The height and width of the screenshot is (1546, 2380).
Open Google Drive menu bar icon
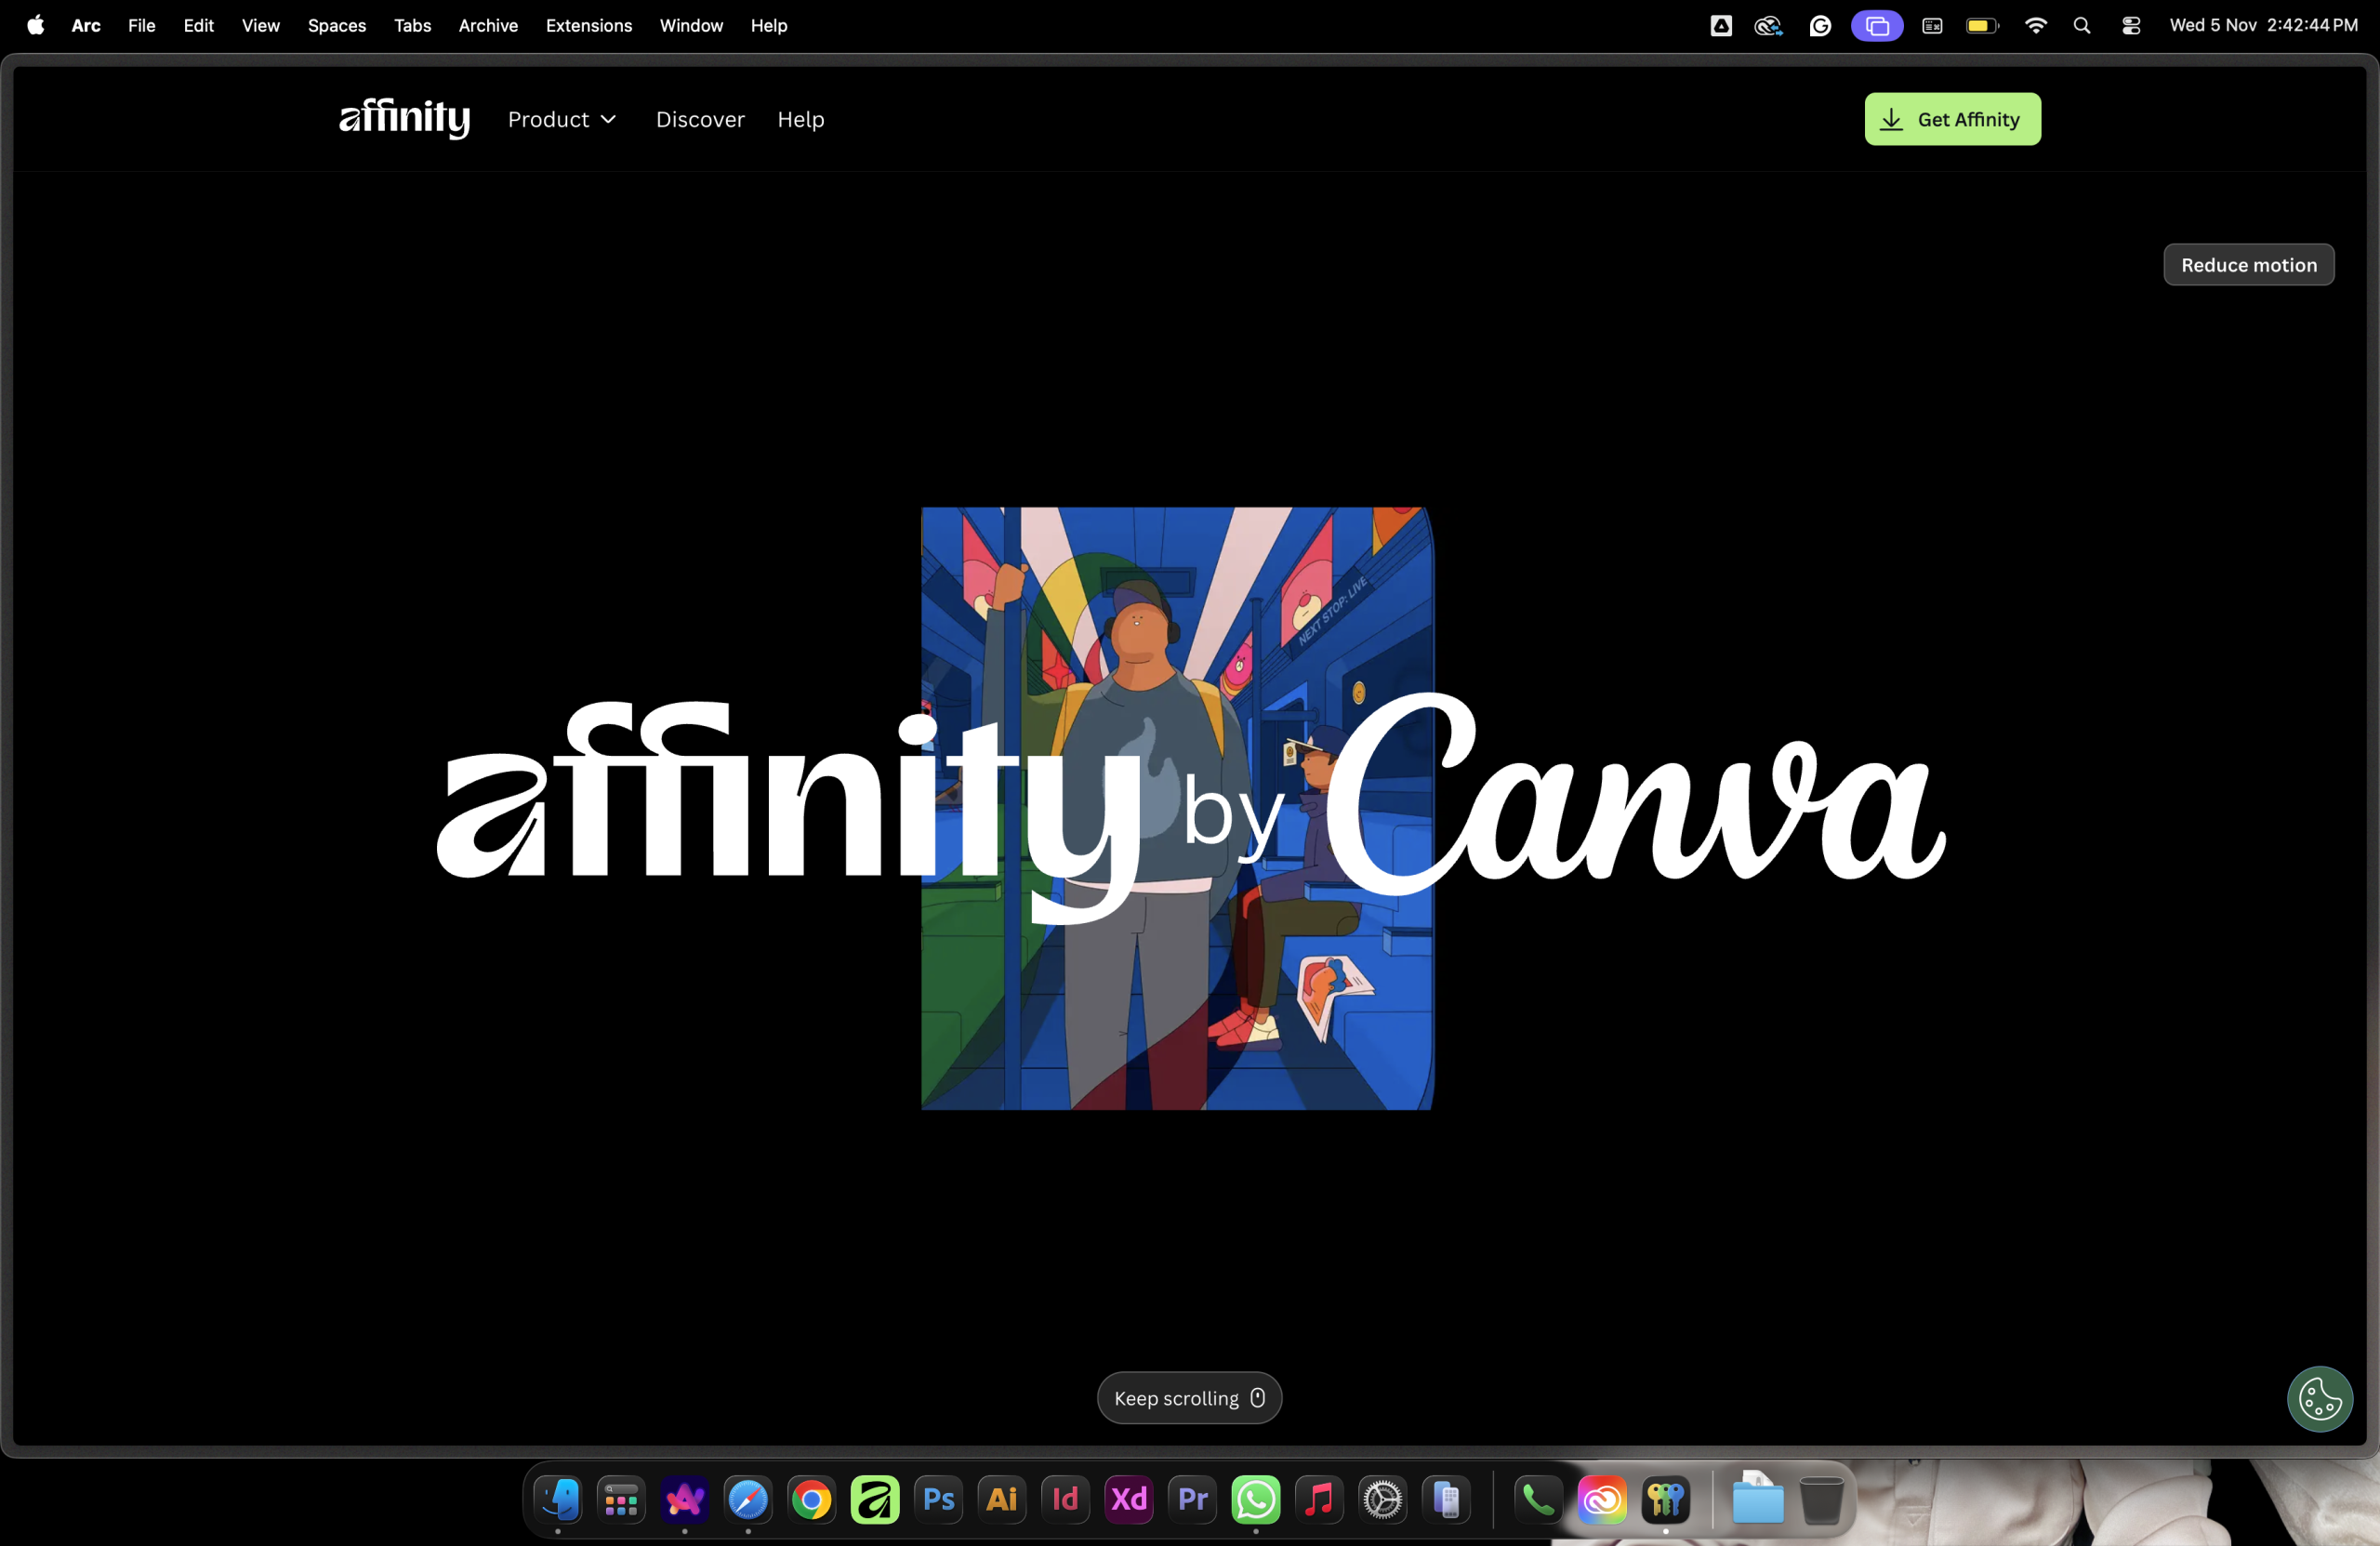[x=1720, y=26]
